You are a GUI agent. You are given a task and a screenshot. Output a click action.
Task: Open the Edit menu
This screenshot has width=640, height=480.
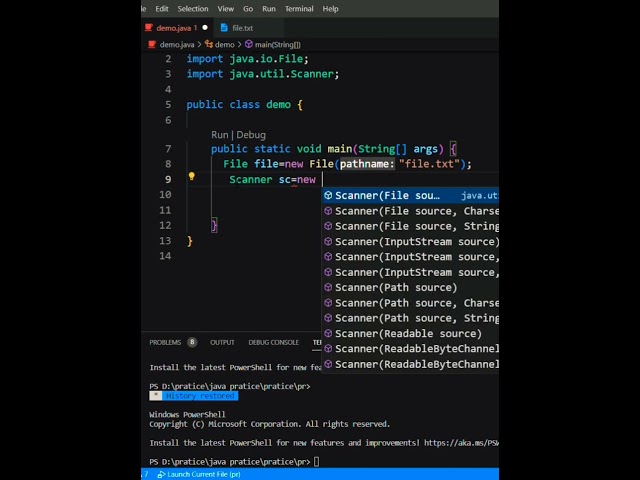[x=162, y=9]
